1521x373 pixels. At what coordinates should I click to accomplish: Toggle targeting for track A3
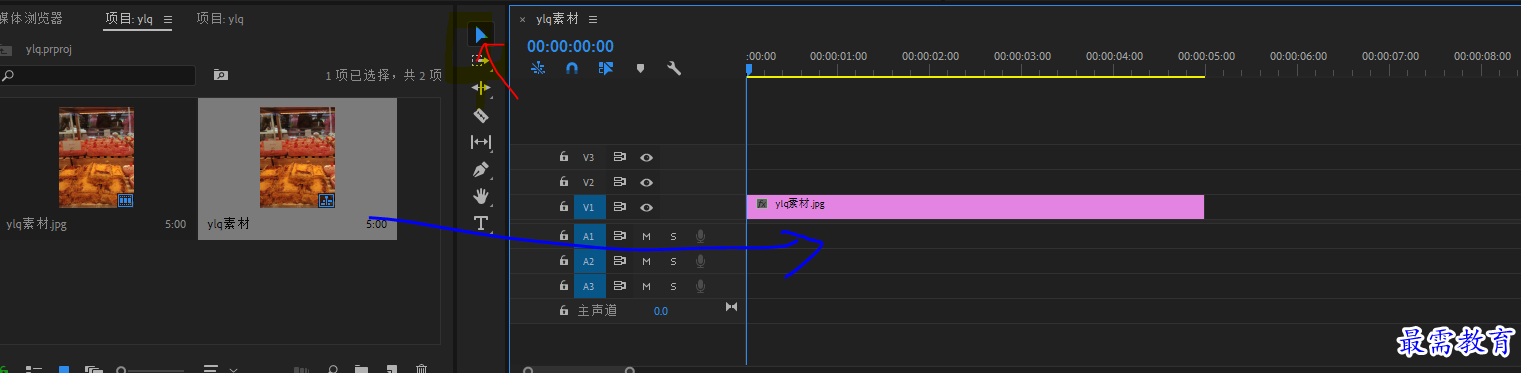click(x=589, y=286)
